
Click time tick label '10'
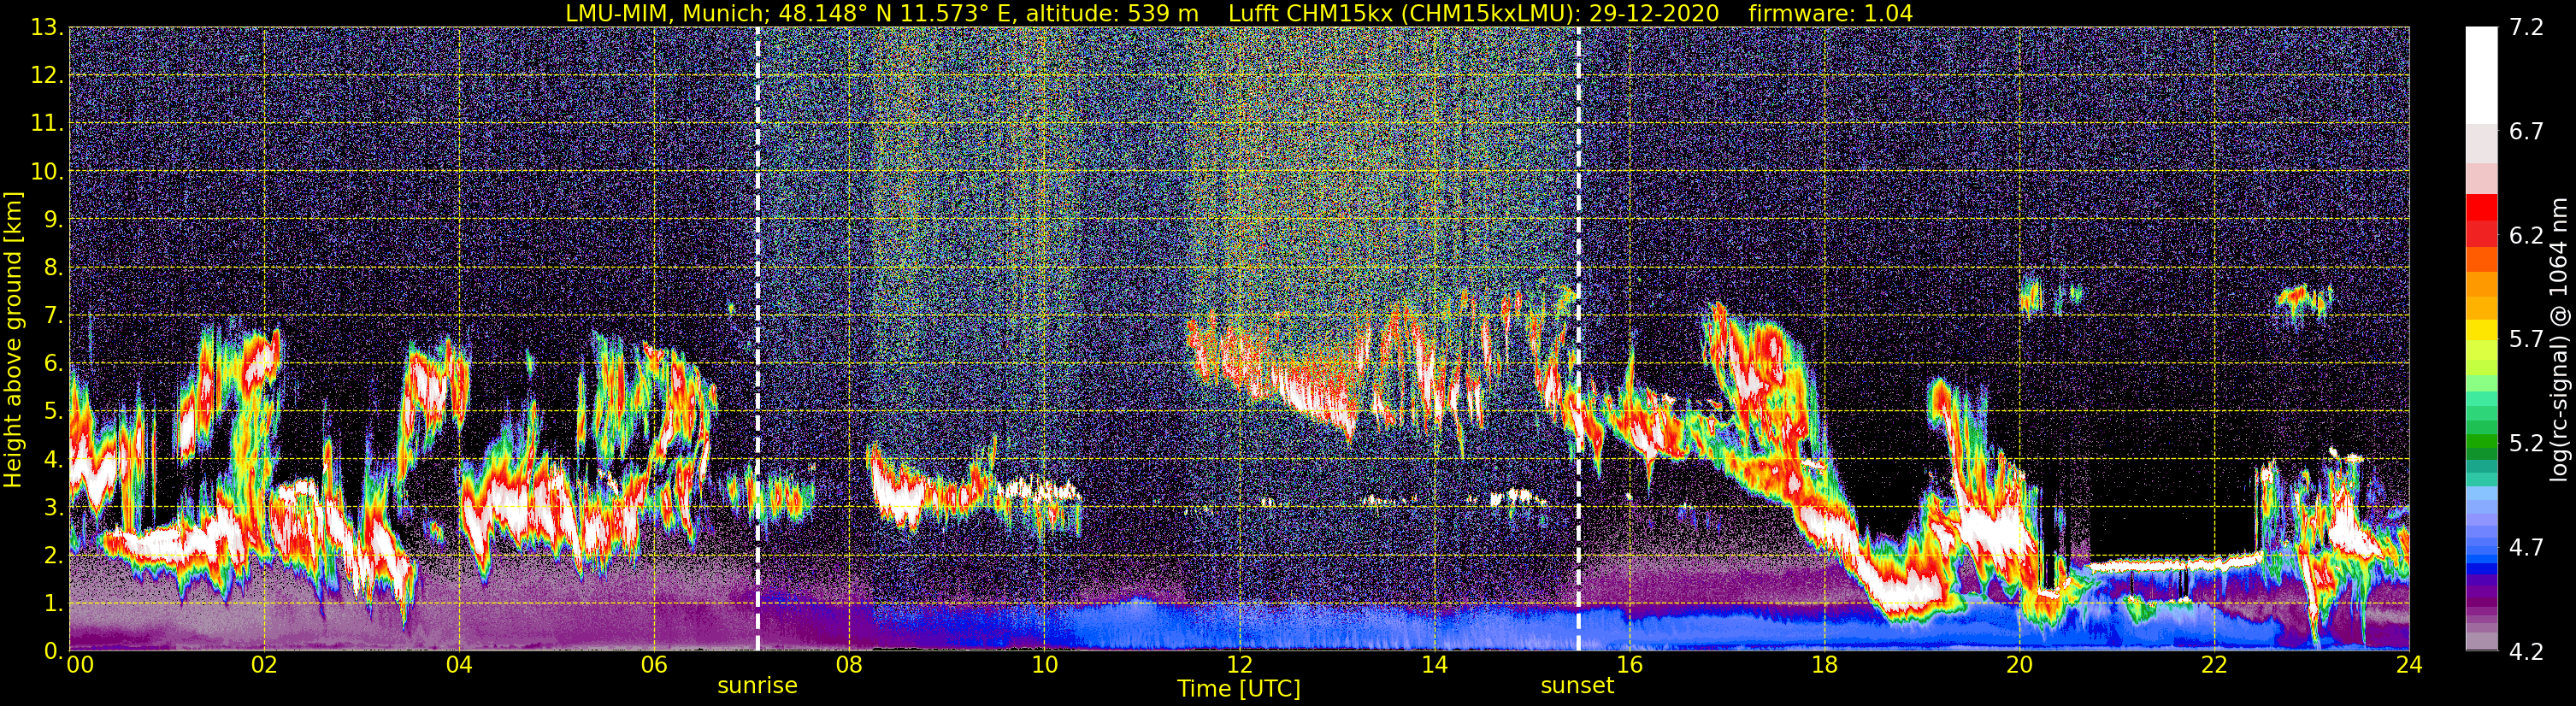(1044, 665)
